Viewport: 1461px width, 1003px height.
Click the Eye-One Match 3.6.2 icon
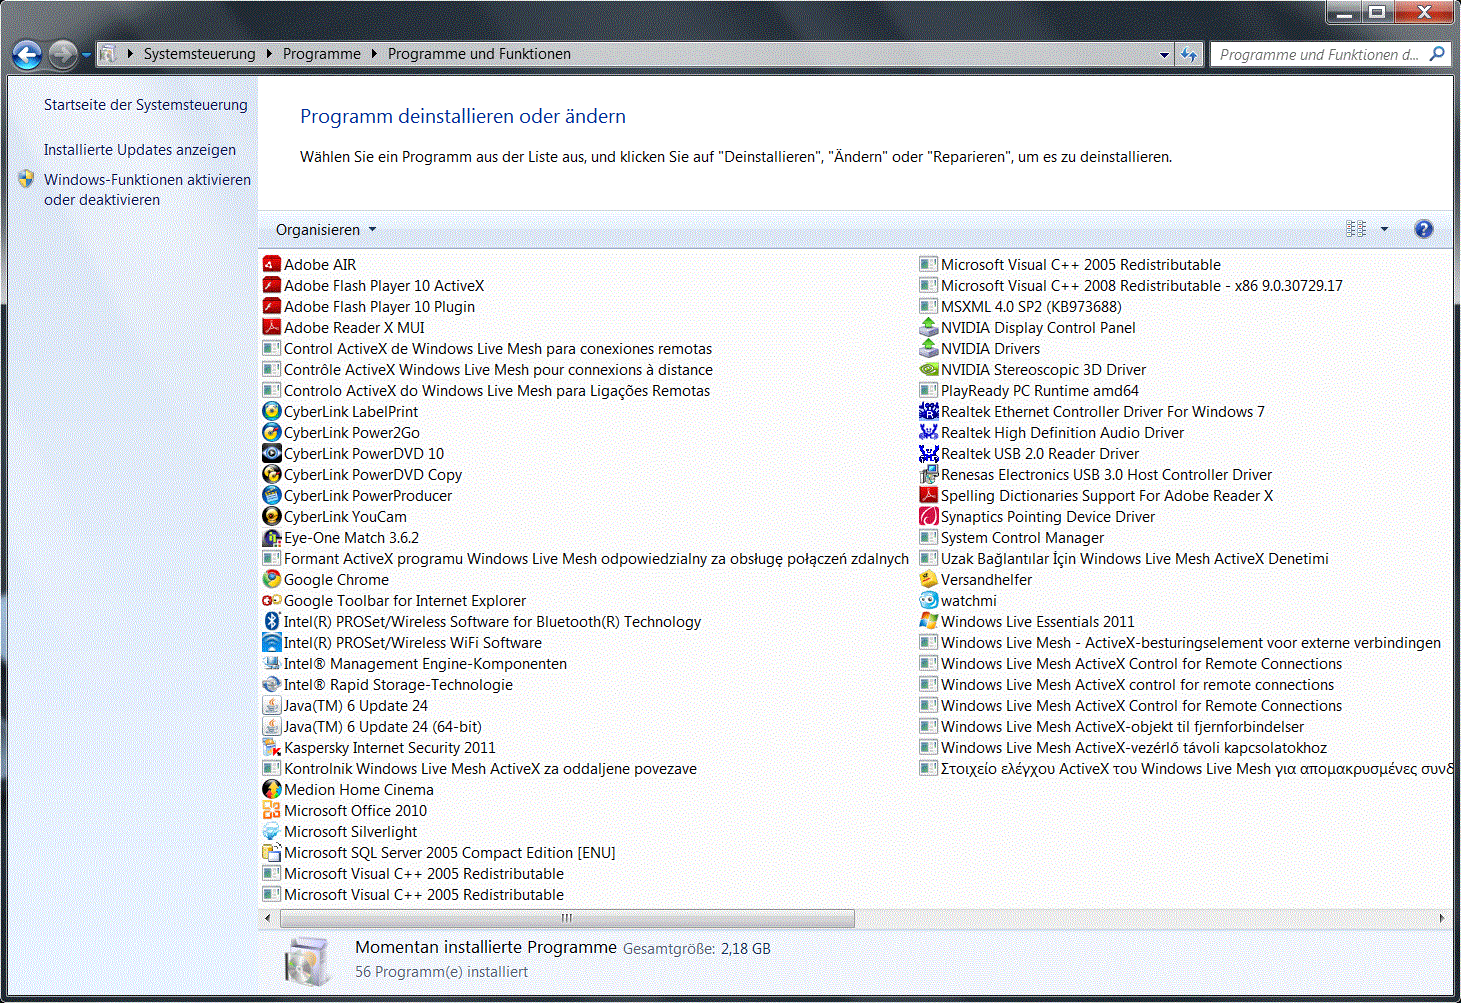271,537
